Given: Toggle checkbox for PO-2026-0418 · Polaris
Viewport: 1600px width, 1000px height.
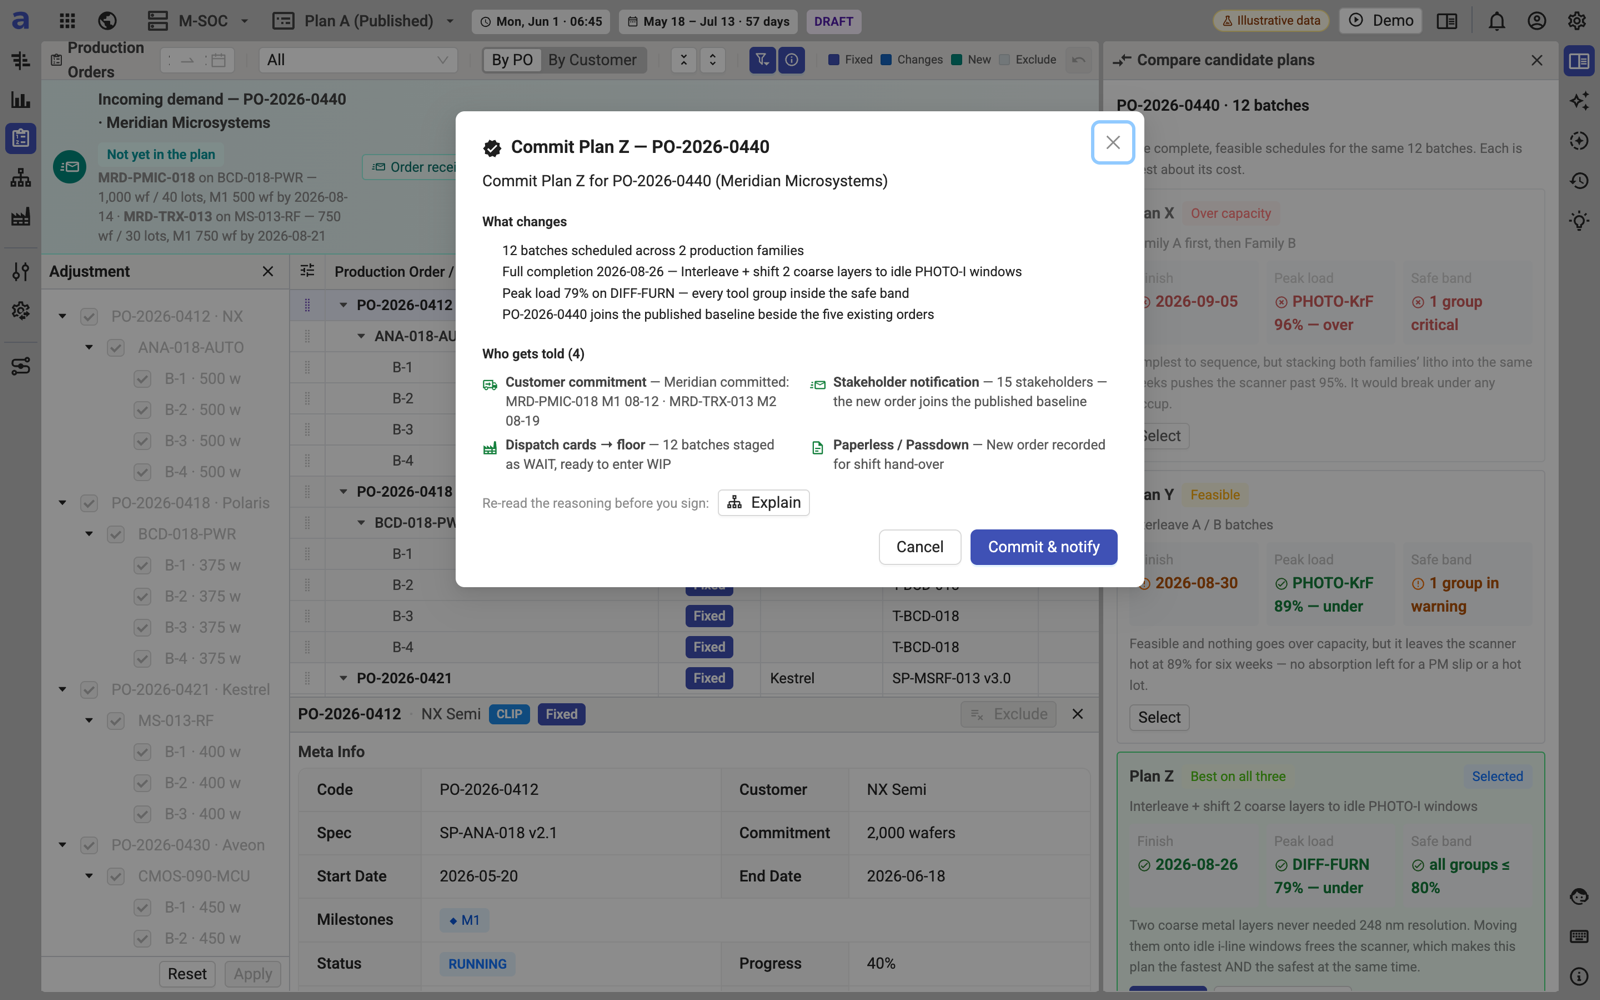Looking at the screenshot, I should click(89, 503).
